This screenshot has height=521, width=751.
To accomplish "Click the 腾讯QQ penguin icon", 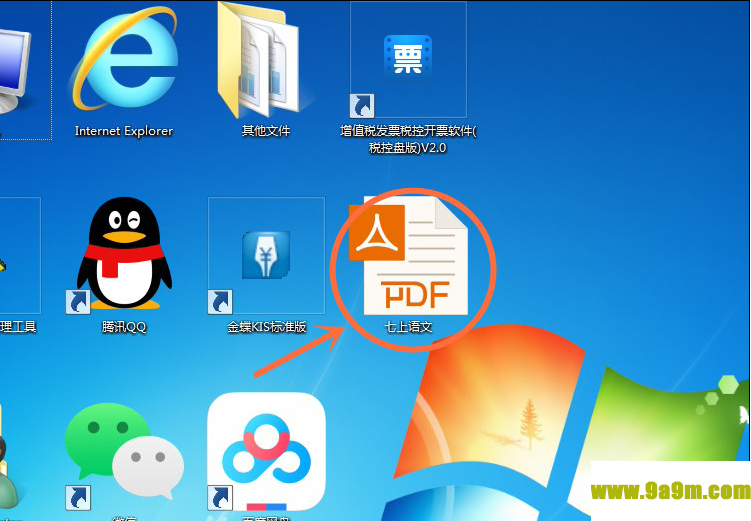I will (x=125, y=254).
